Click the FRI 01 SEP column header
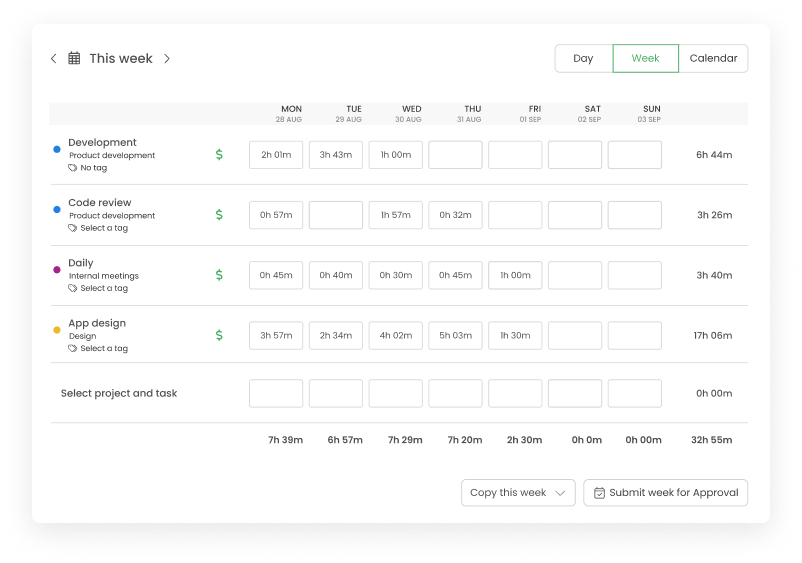This screenshot has width=802, height=563. (530, 114)
